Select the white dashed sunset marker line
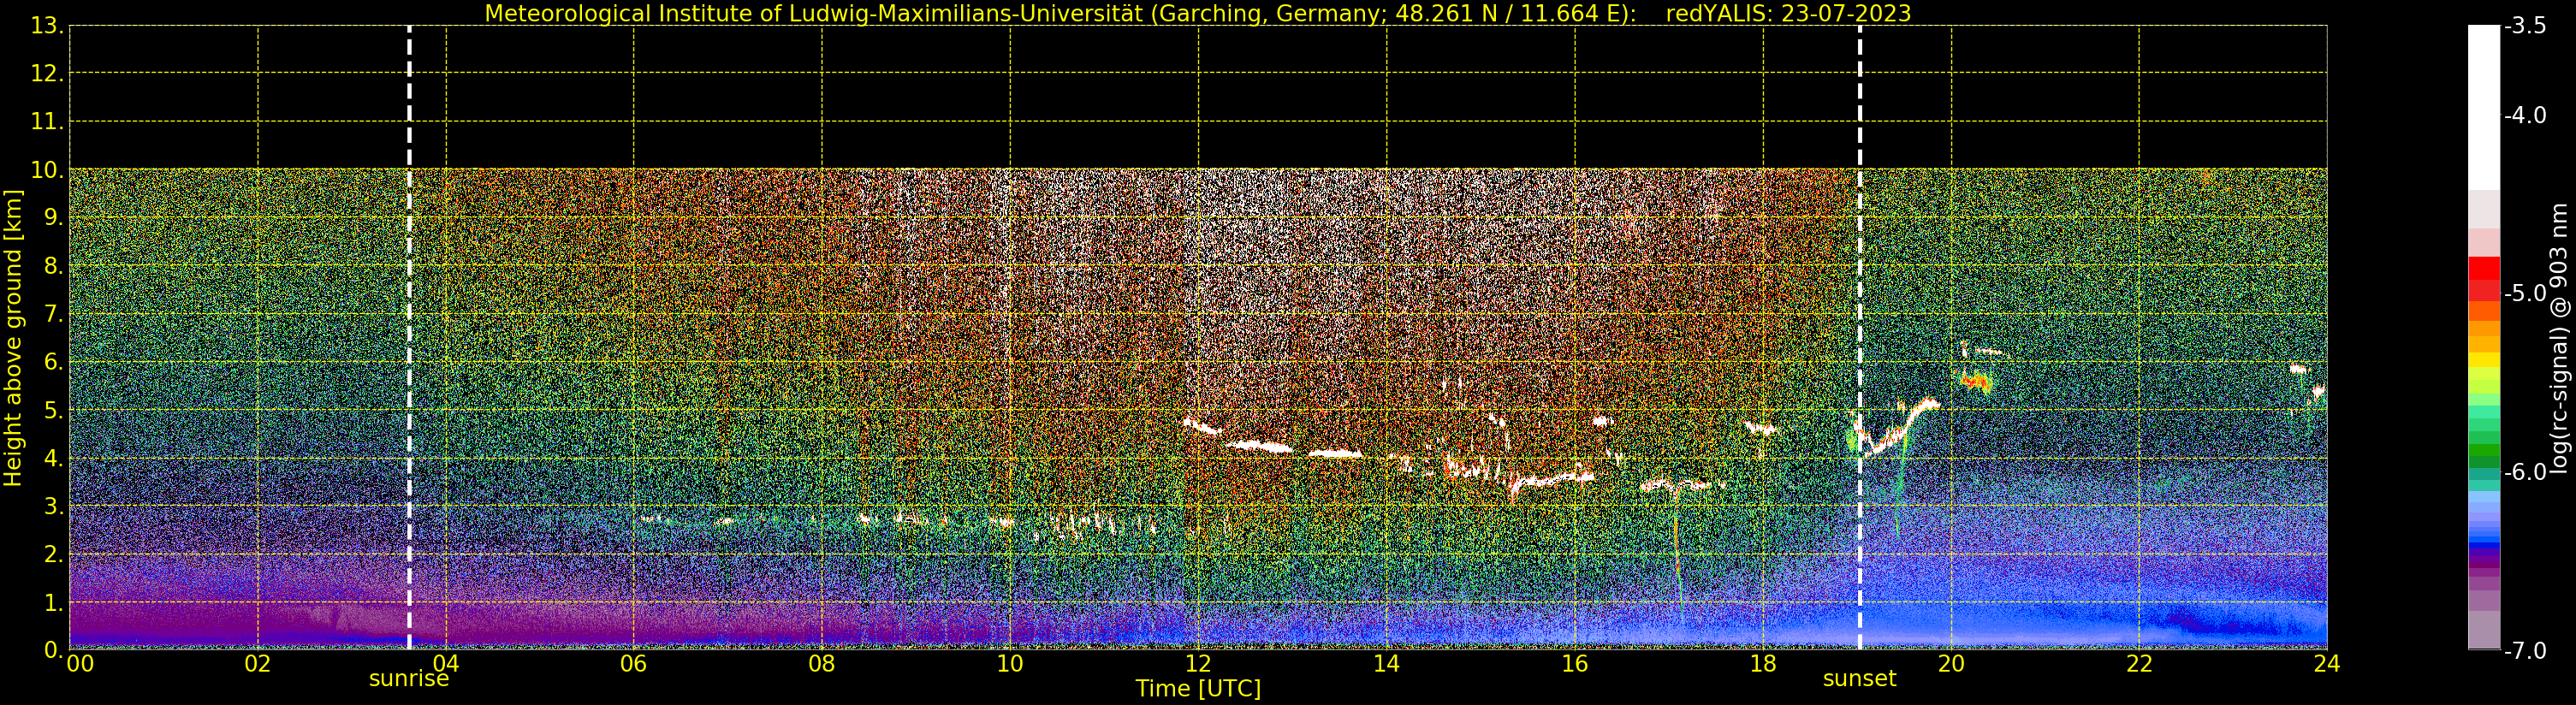Image resolution: width=2576 pixels, height=705 pixels. coord(1859,337)
